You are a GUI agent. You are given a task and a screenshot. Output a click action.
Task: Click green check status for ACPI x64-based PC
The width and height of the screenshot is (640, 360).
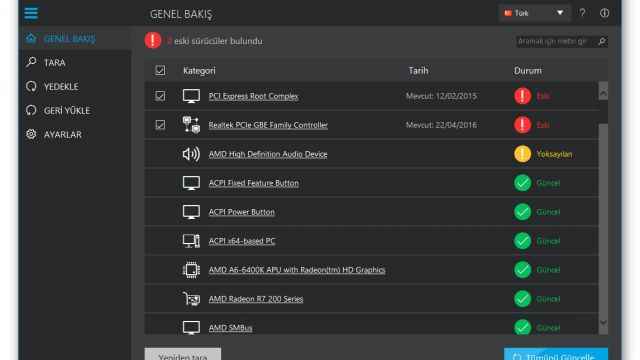(x=522, y=241)
